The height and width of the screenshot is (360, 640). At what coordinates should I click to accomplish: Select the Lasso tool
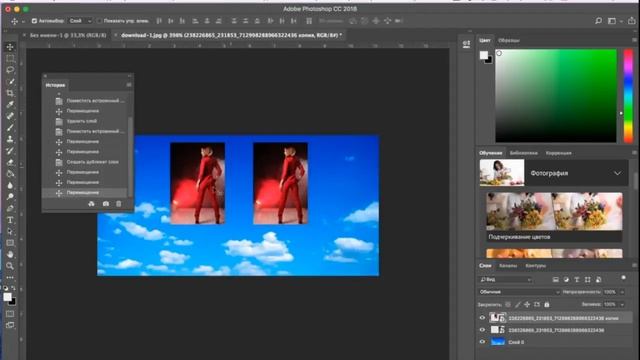(x=10, y=70)
